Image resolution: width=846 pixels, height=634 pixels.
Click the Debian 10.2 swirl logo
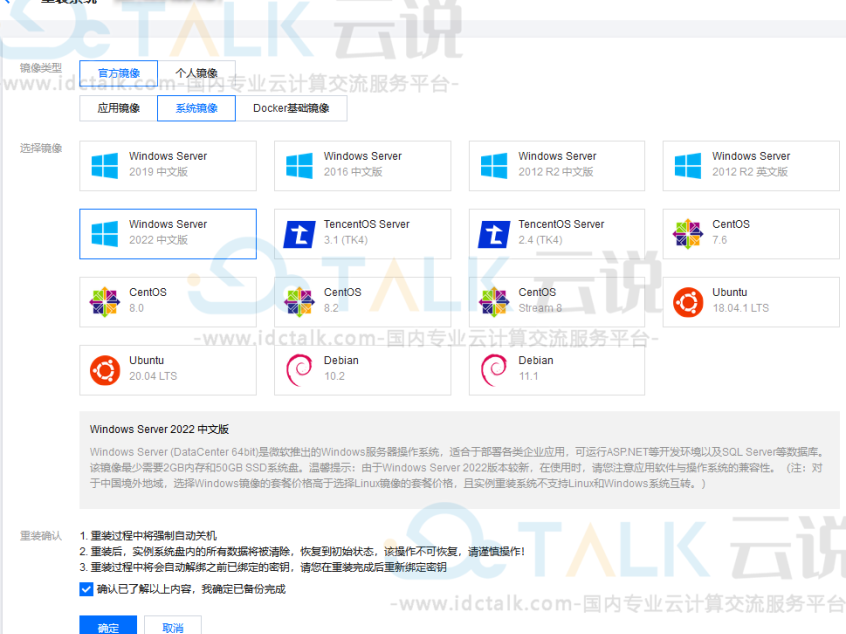pos(299,370)
